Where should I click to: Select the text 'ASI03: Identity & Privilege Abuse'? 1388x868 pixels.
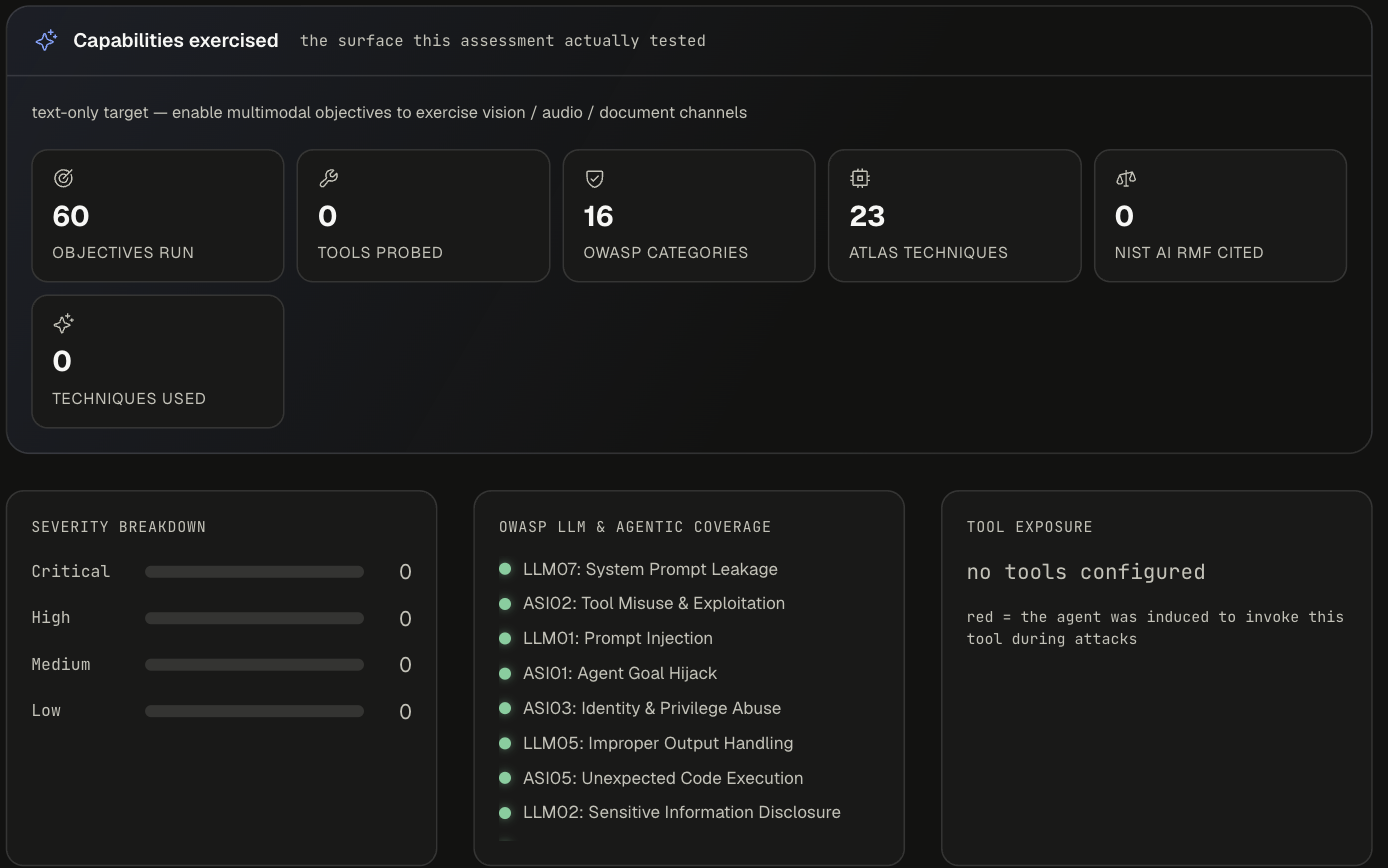pos(652,708)
